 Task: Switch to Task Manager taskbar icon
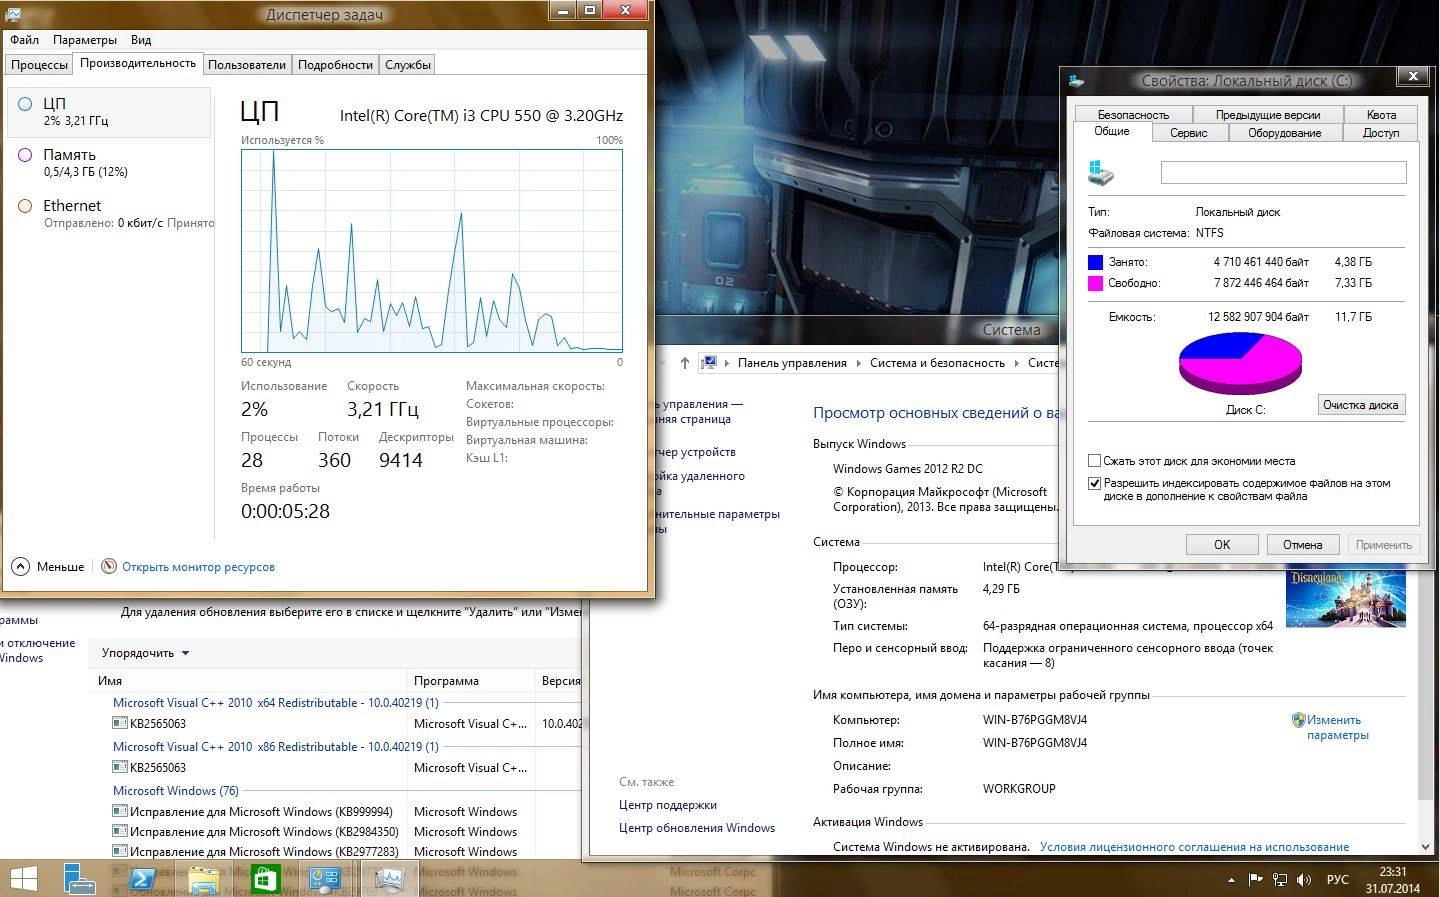pos(388,879)
